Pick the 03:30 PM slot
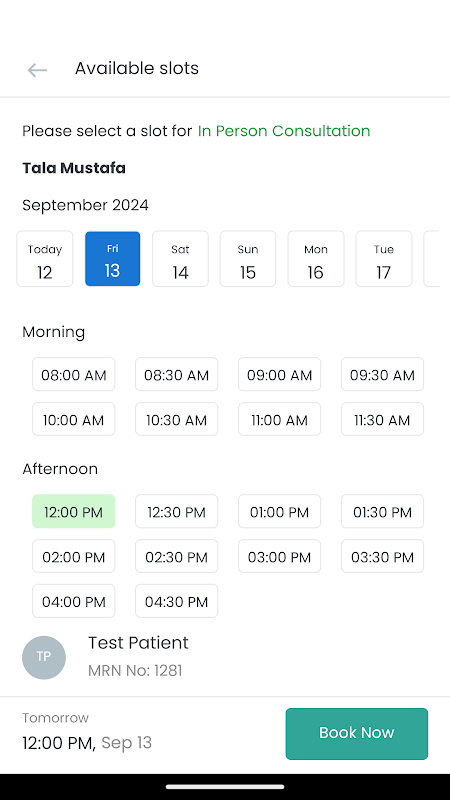The image size is (450, 800). click(x=382, y=556)
